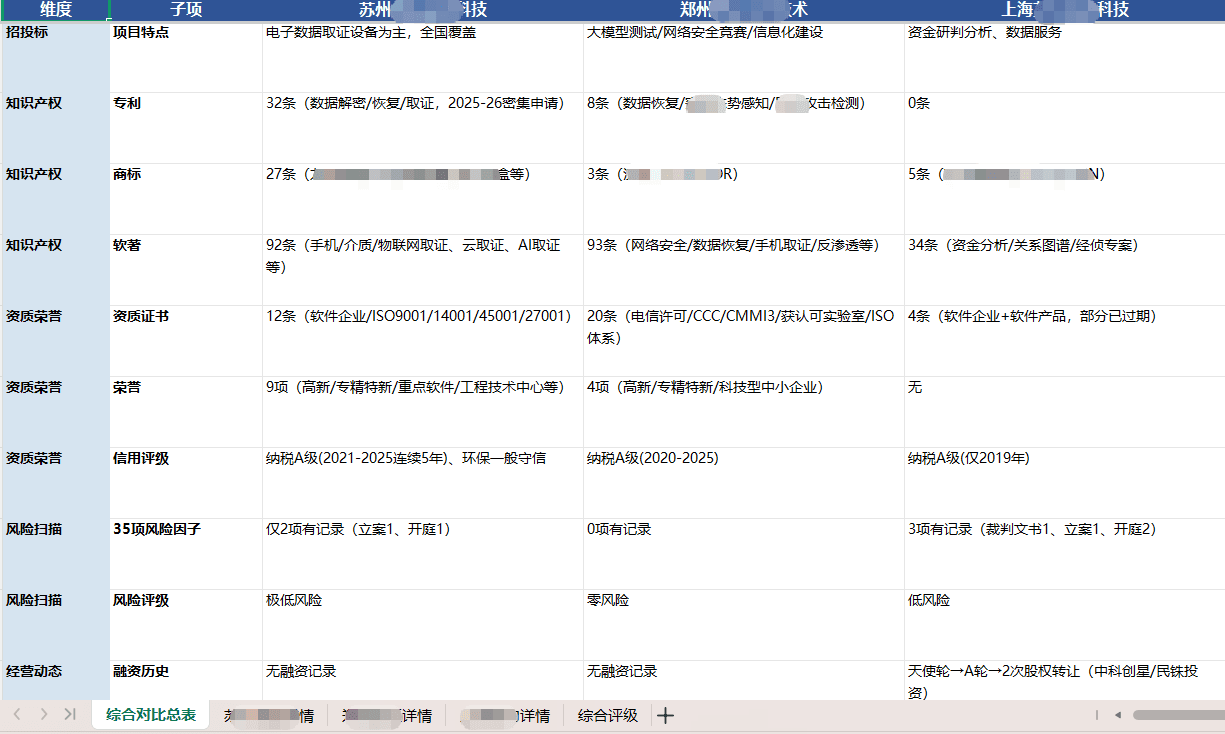The width and height of the screenshot is (1225, 734).
Task: Click the 35项风险因子 cell
Action: pyautogui.click(x=186, y=554)
